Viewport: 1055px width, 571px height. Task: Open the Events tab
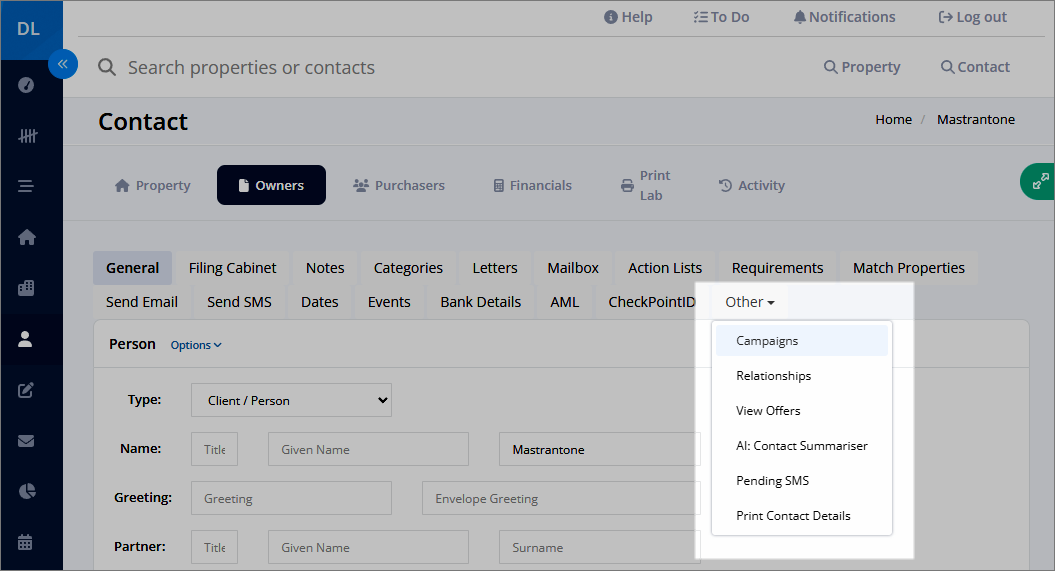coord(389,302)
